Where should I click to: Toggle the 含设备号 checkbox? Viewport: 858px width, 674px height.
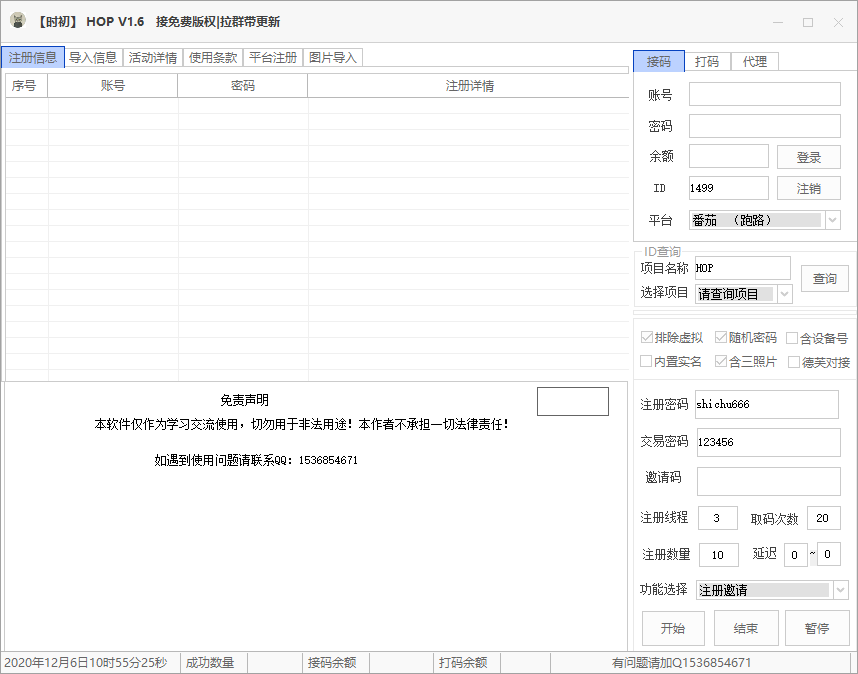click(x=792, y=339)
